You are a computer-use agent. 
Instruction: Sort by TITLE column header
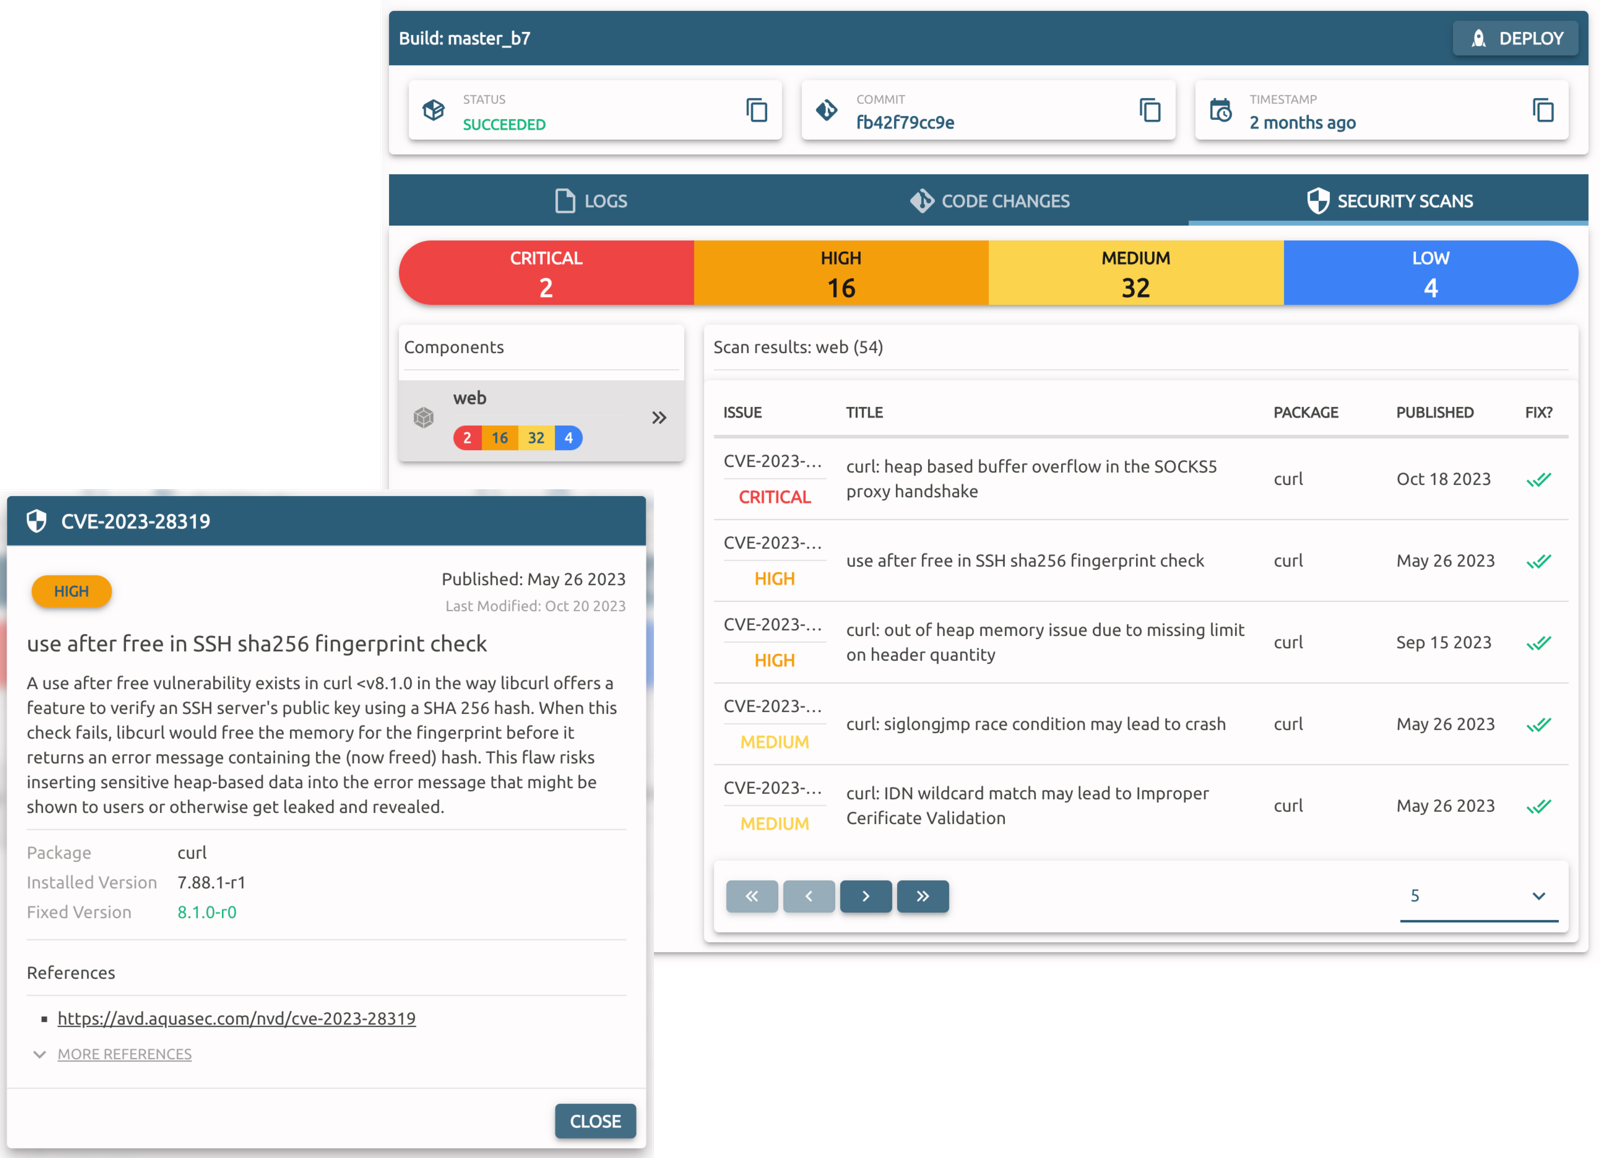point(864,412)
